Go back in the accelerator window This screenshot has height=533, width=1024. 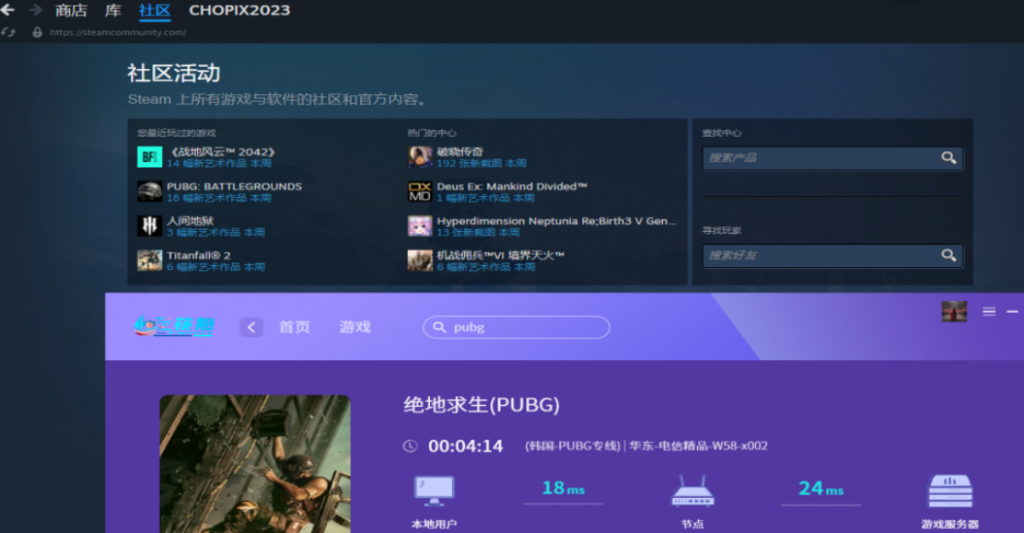click(251, 327)
